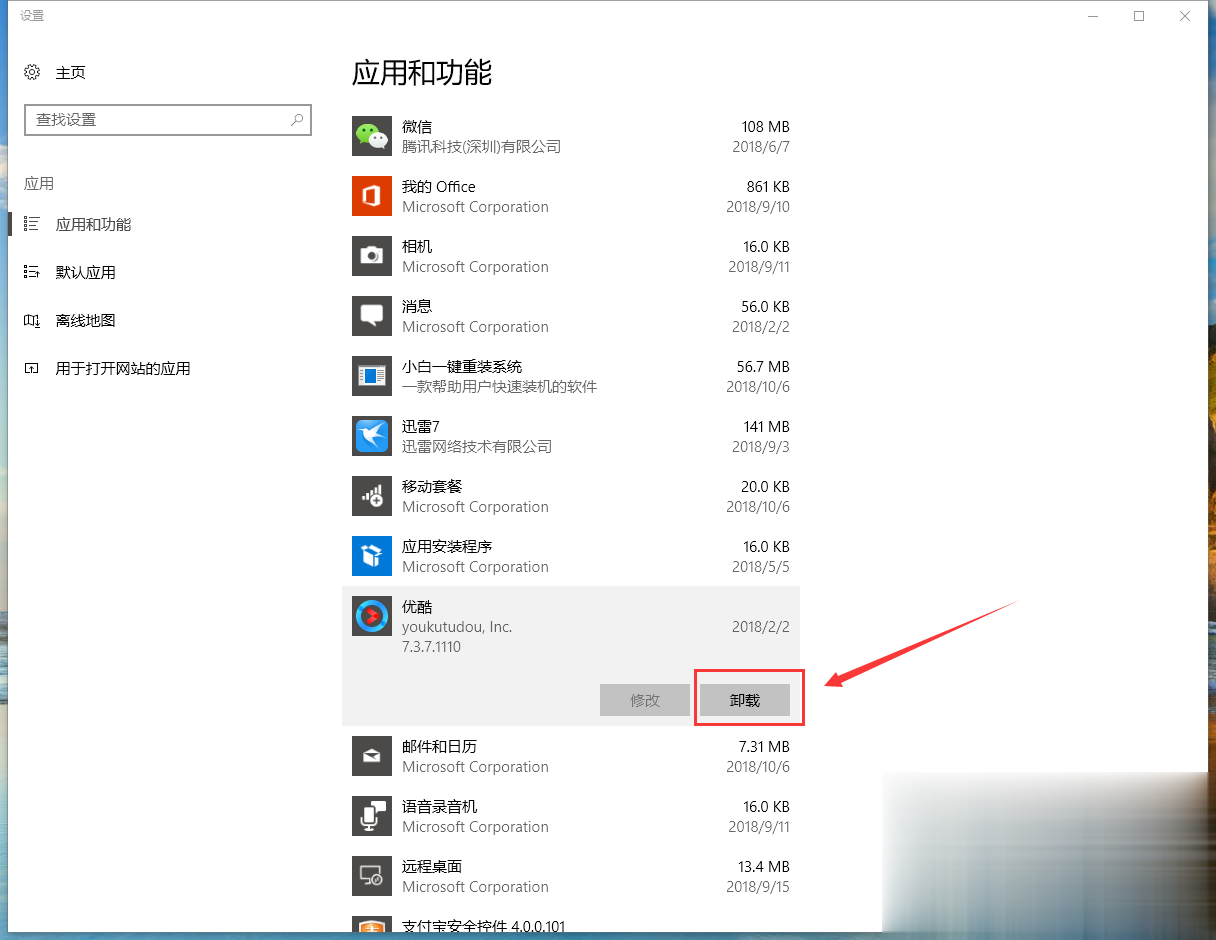
Task: Click the 邮件和日历 envelope icon
Action: (x=372, y=756)
